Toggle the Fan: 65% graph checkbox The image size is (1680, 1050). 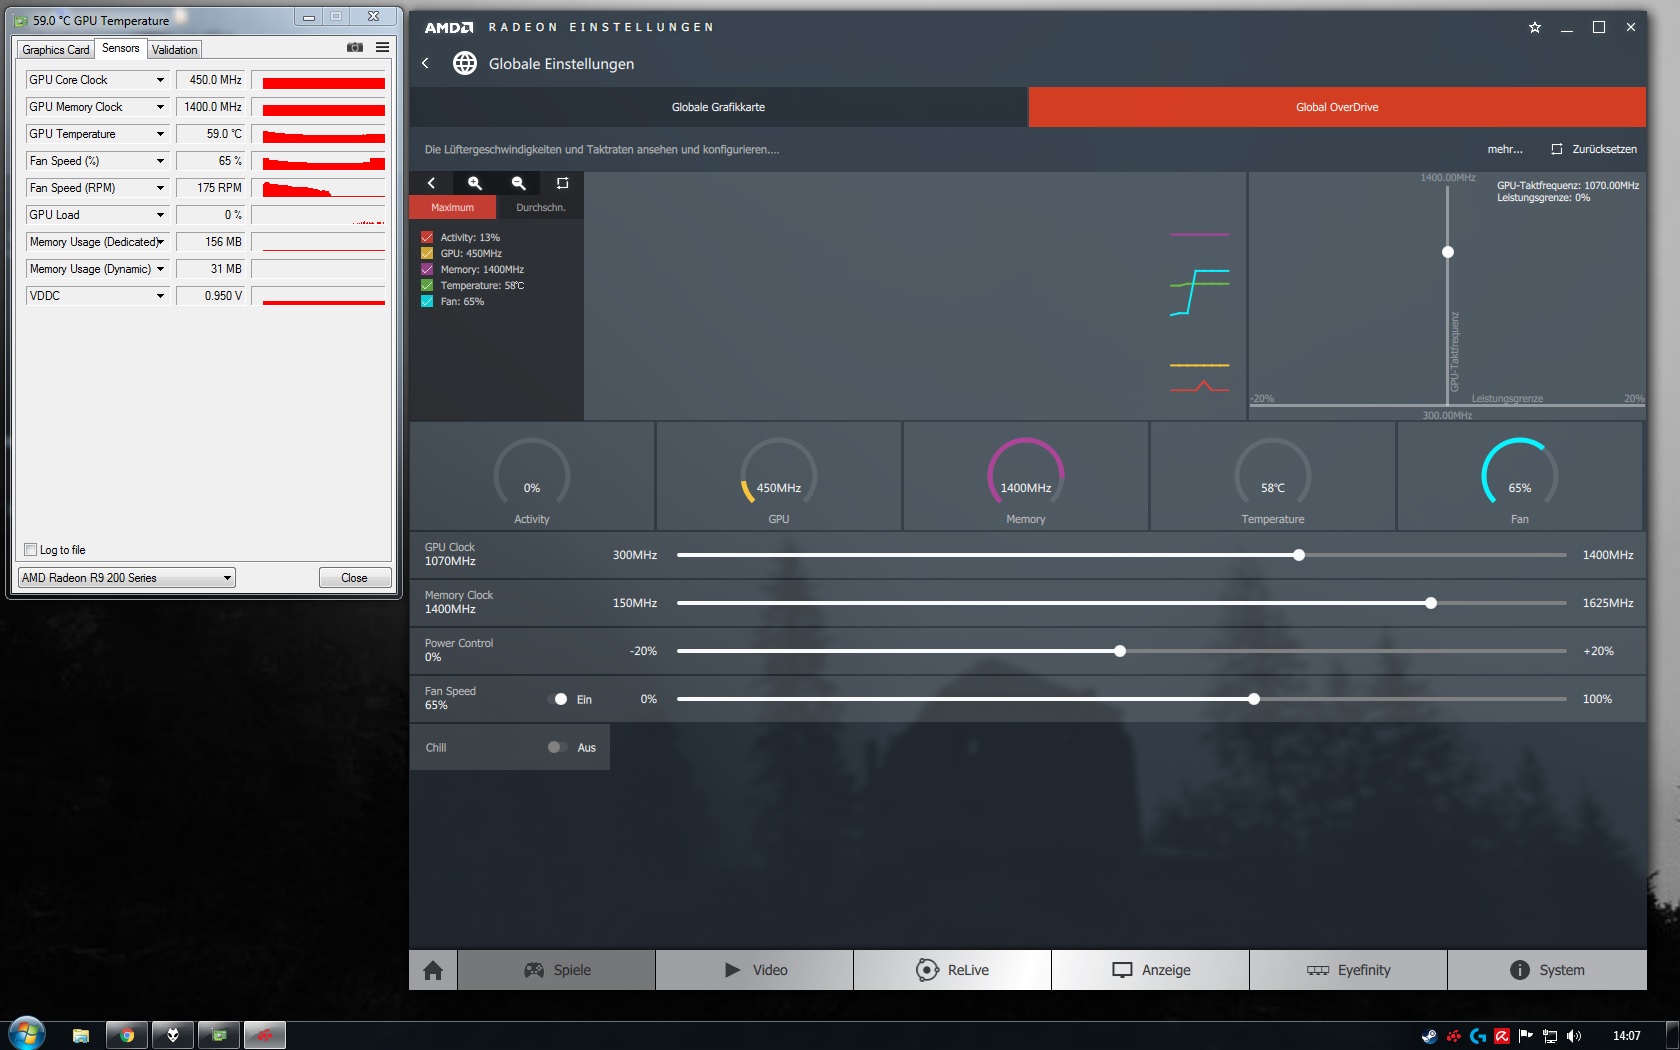click(x=427, y=301)
